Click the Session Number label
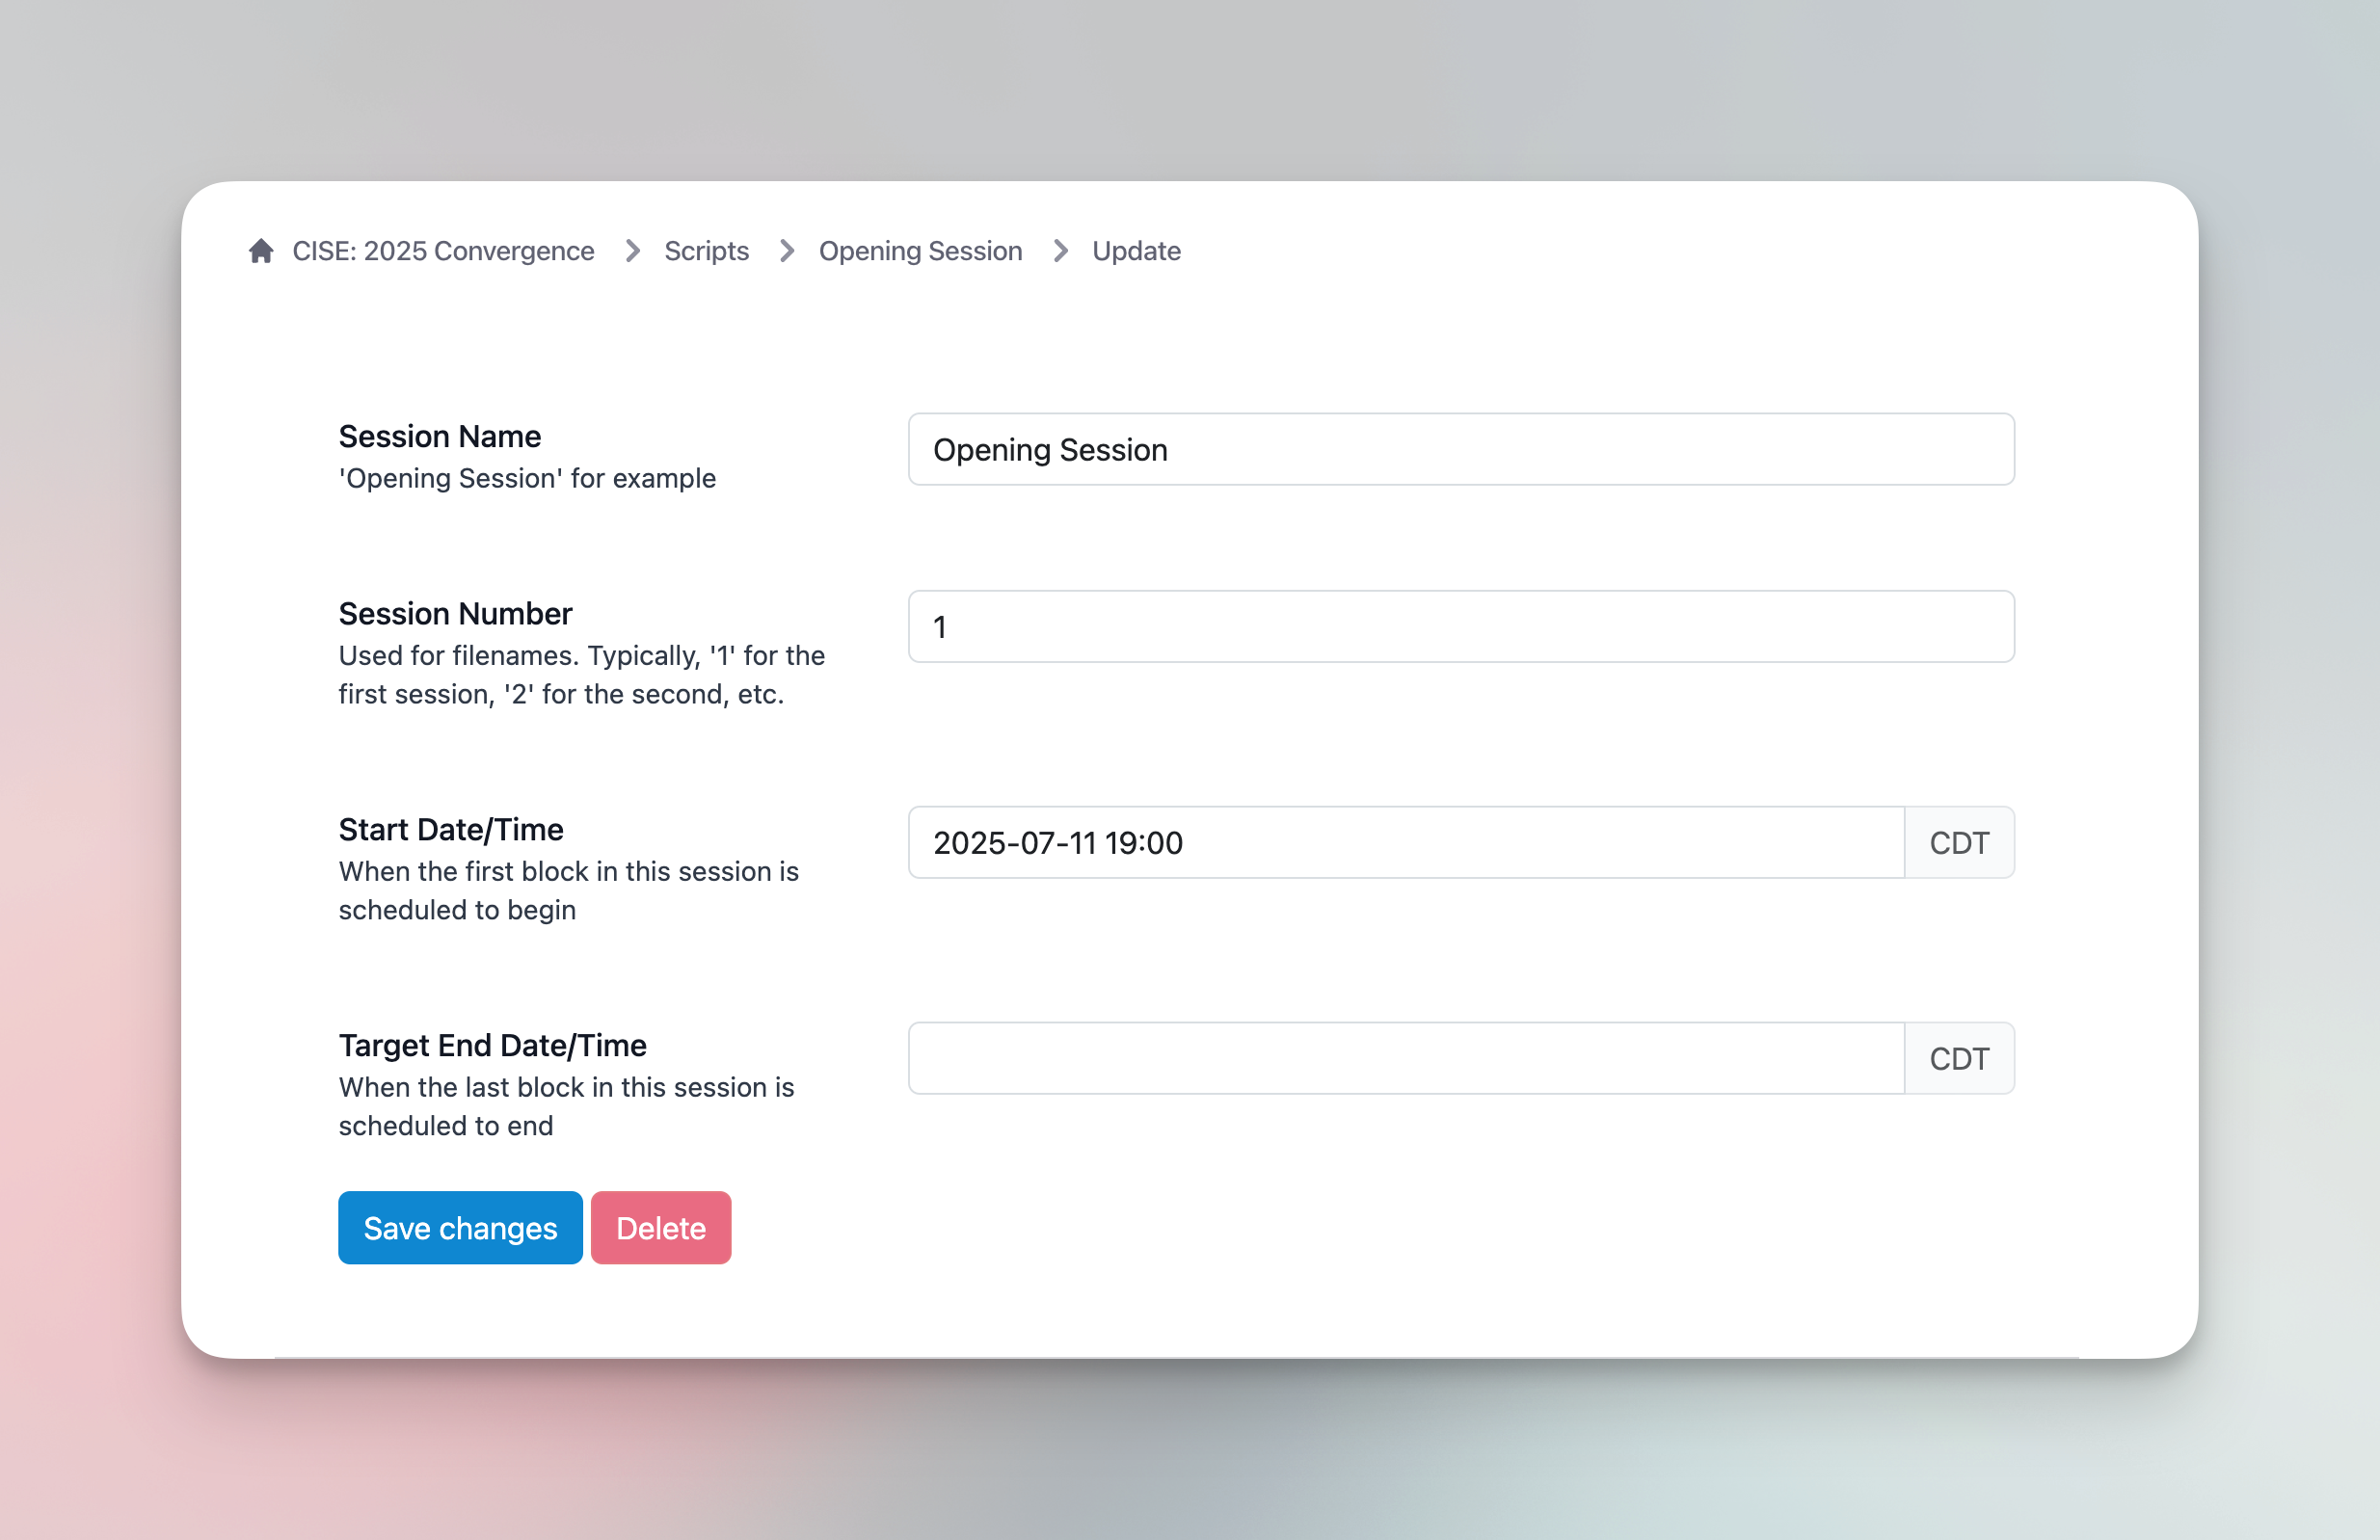This screenshot has height=1540, width=2380. (x=455, y=614)
